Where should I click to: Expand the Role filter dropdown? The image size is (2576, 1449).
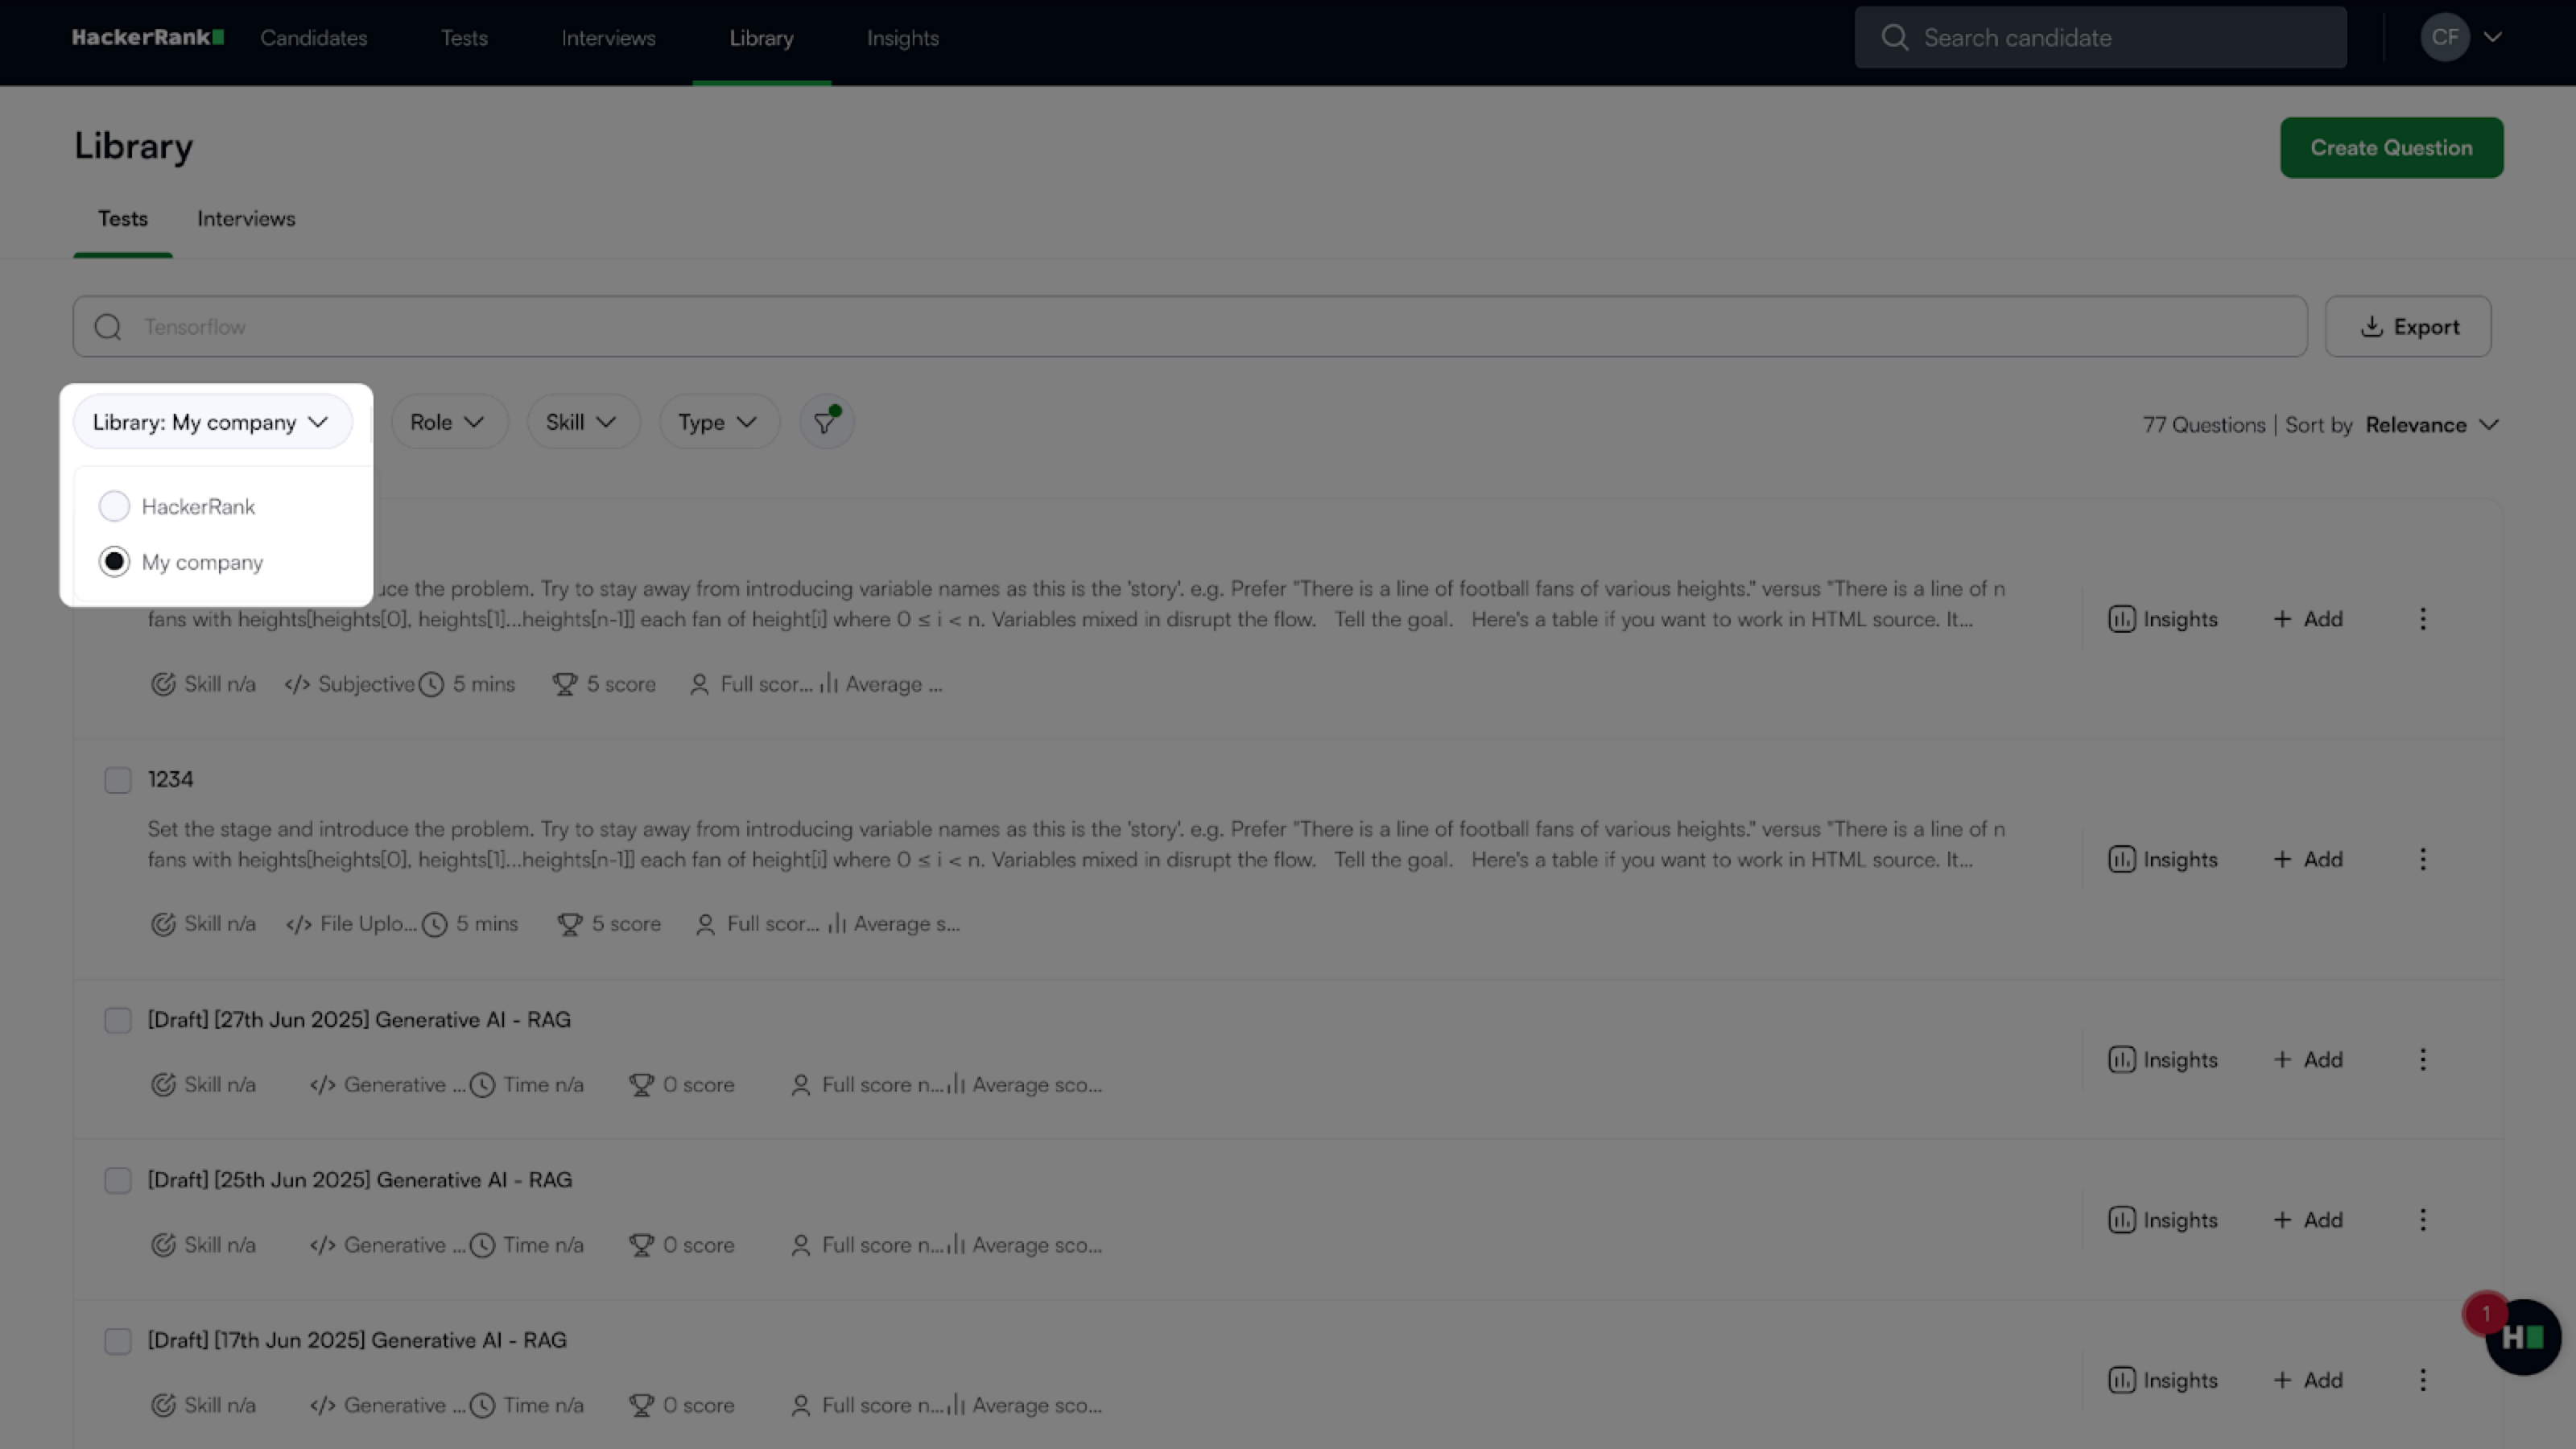[x=447, y=422]
